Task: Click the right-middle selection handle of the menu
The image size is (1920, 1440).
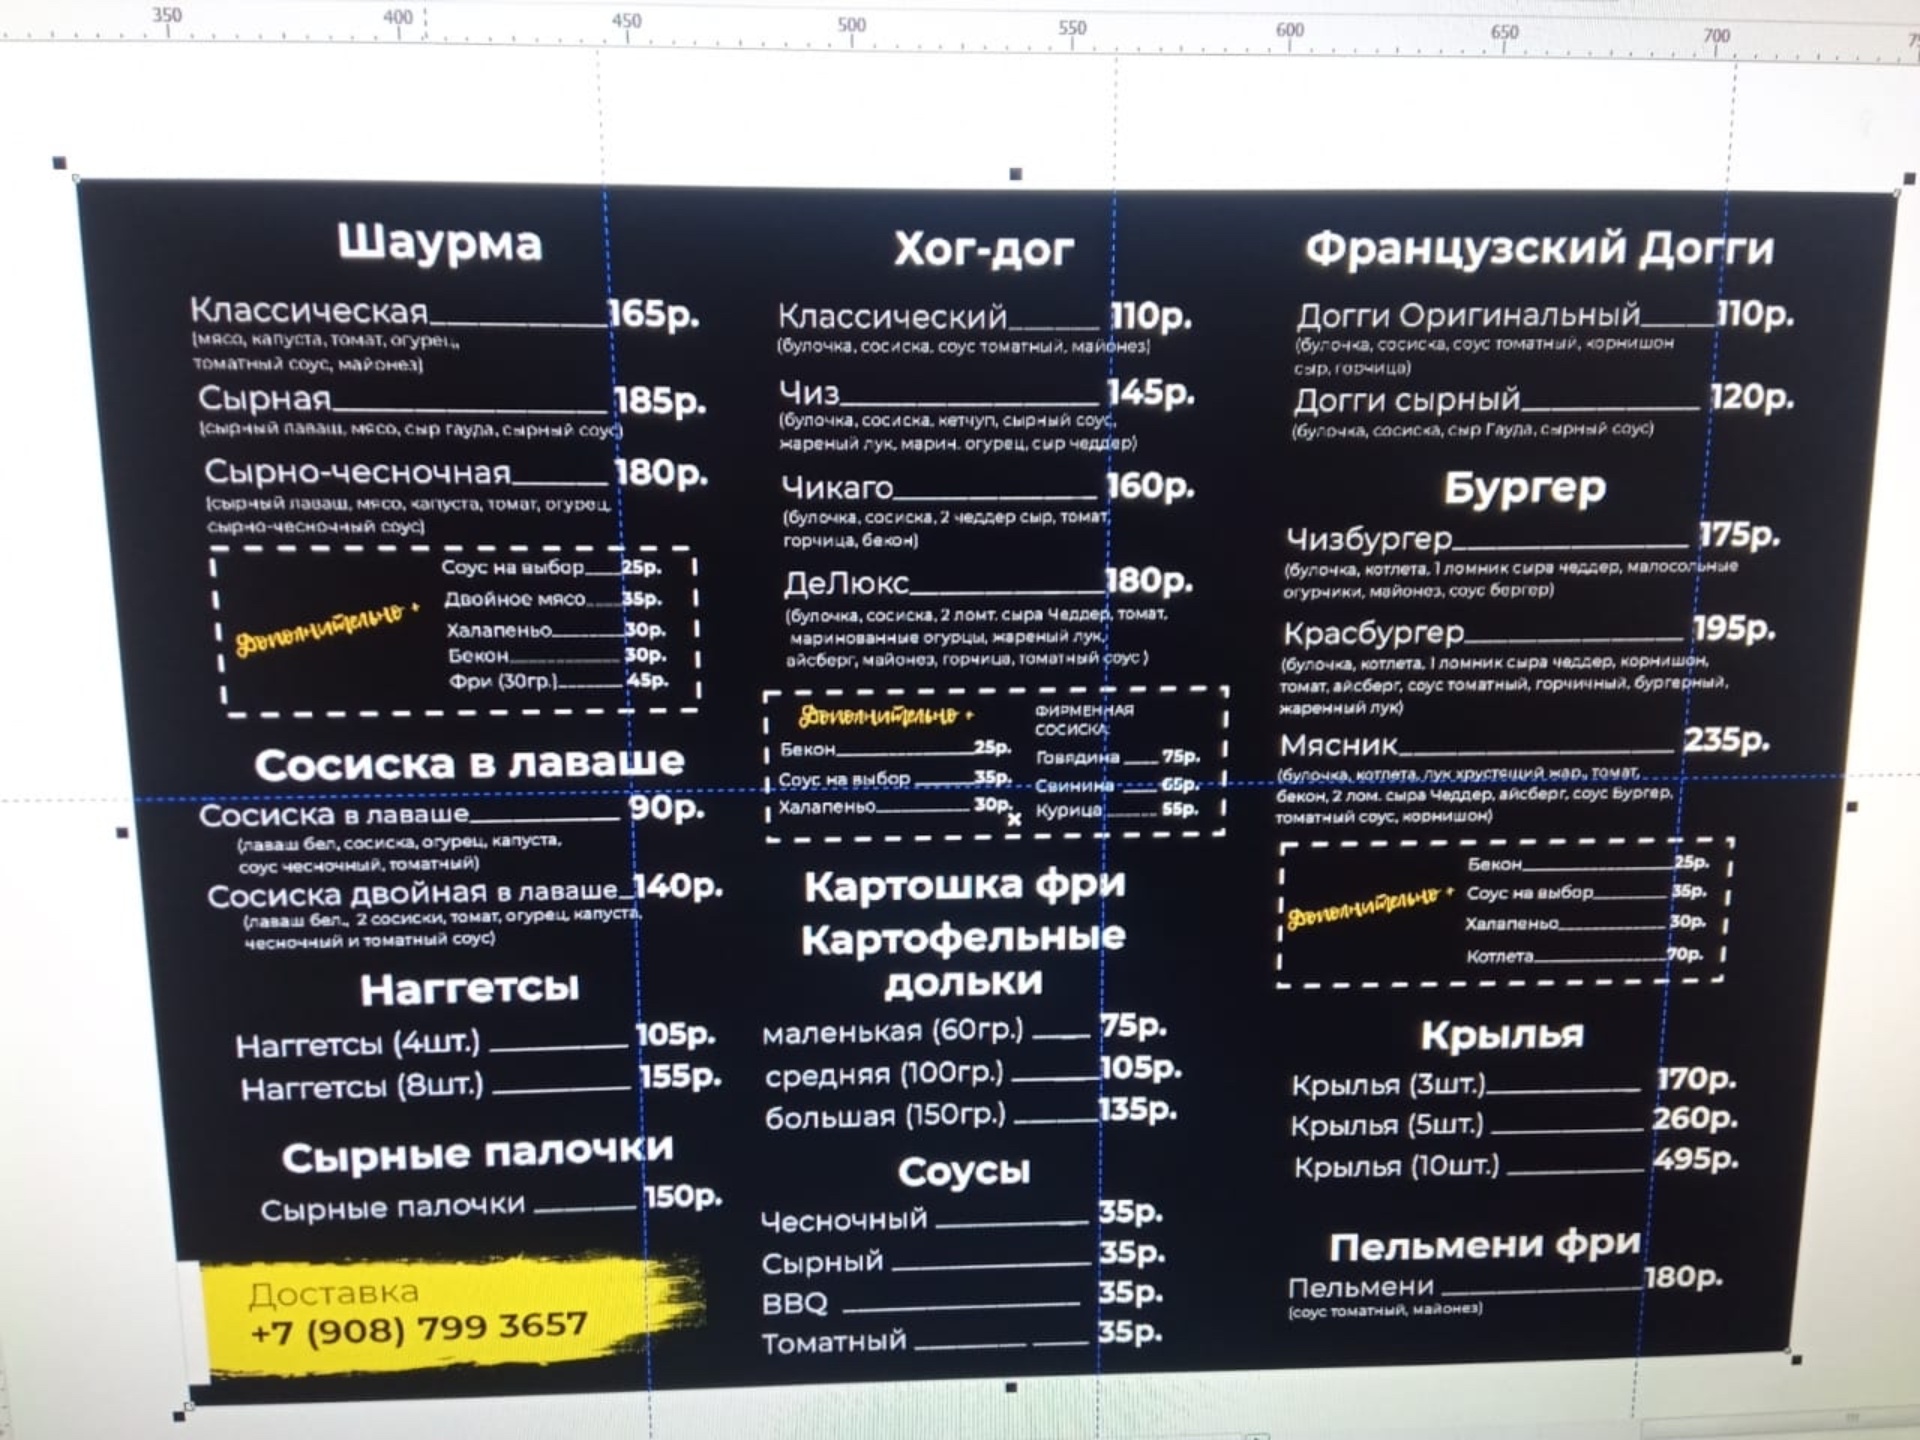Action: pos(1852,806)
